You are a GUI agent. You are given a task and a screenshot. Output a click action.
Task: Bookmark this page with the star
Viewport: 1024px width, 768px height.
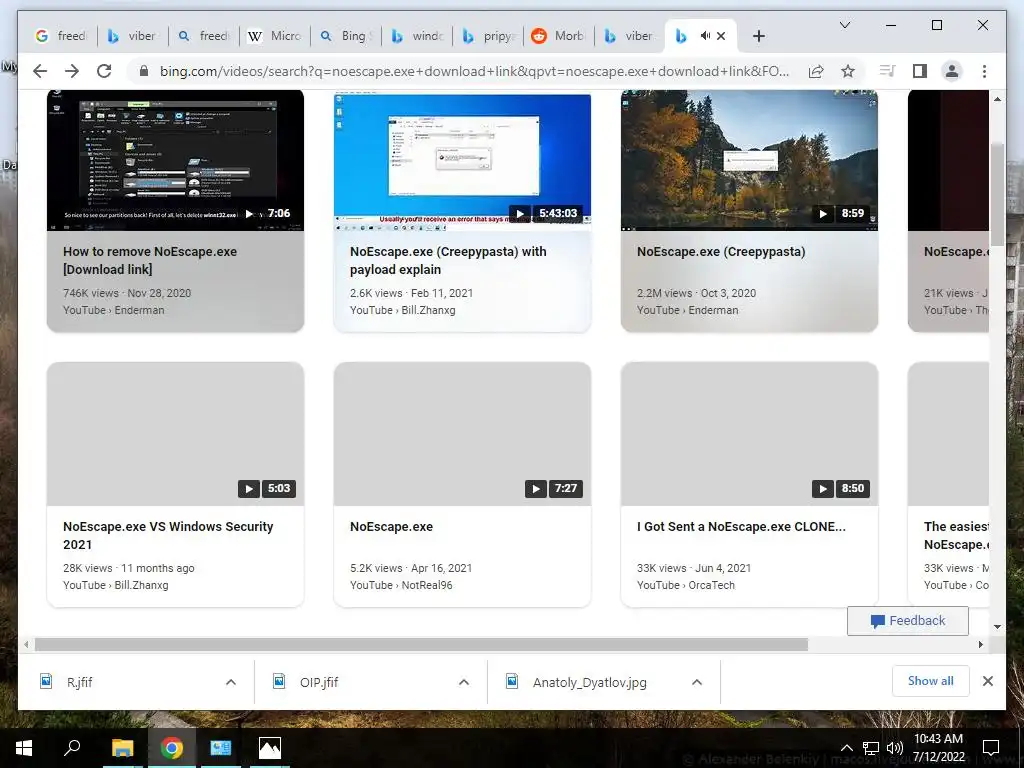tap(848, 71)
